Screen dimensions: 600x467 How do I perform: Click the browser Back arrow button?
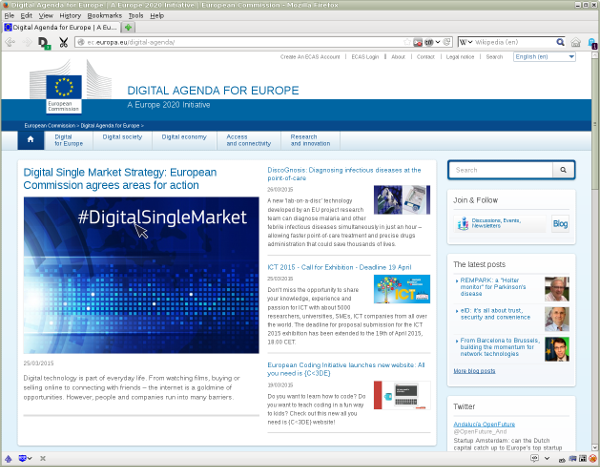(x=10, y=42)
